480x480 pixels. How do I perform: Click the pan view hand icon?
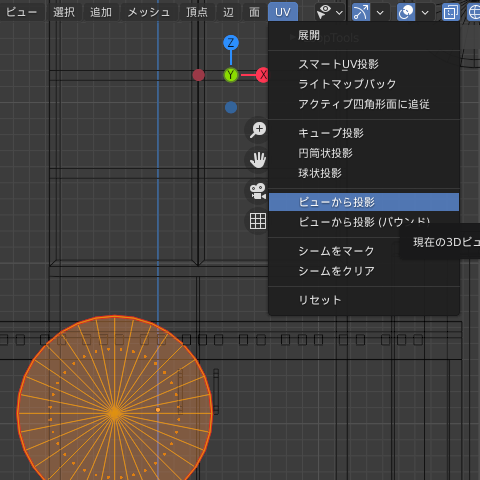coord(258,160)
